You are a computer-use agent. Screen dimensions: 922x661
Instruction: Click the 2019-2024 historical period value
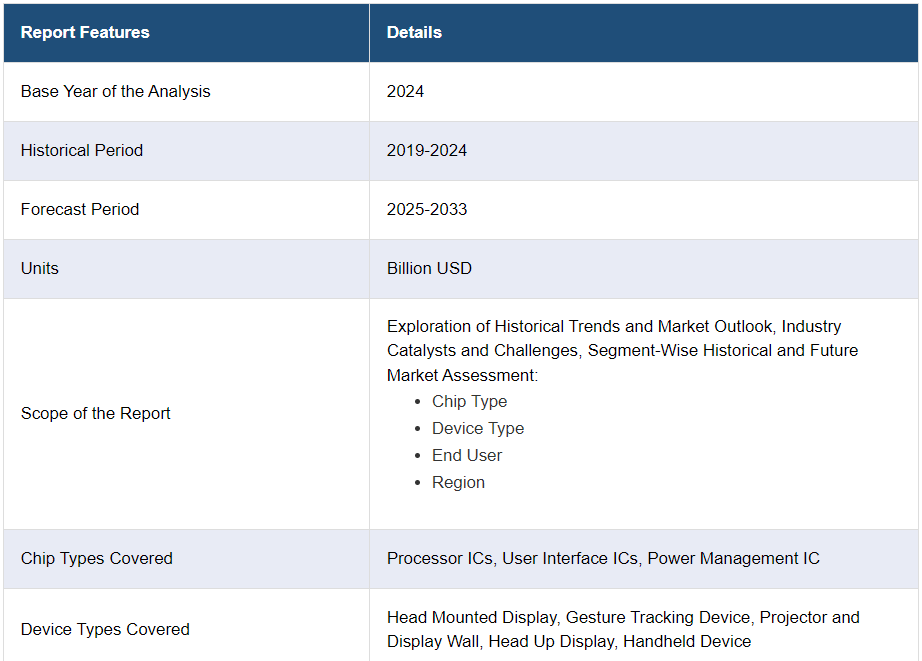[x=427, y=150]
